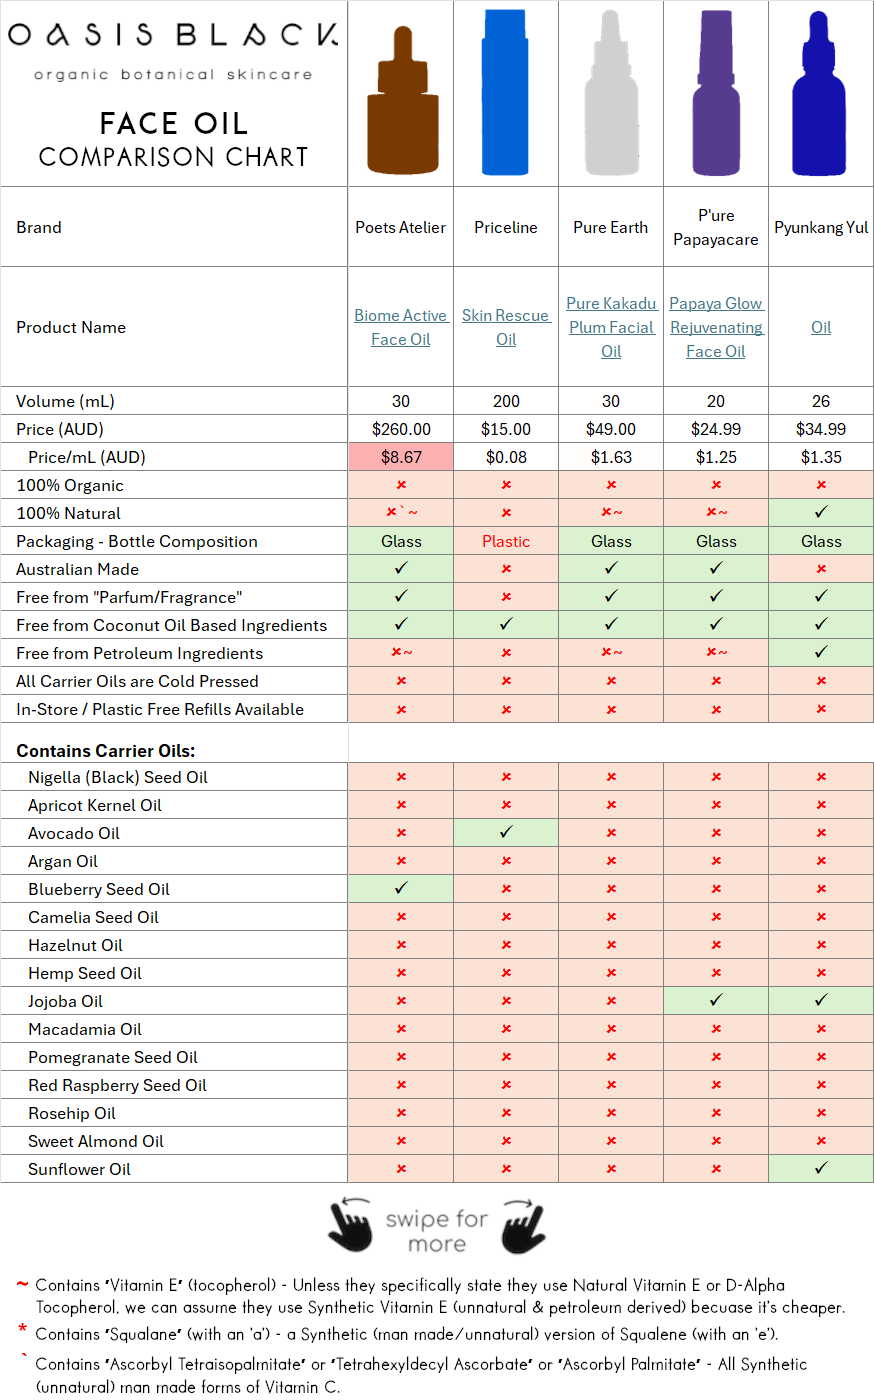The width and height of the screenshot is (874, 1400).
Task: Click Argan Oil cross under Priceline
Action: (x=506, y=861)
